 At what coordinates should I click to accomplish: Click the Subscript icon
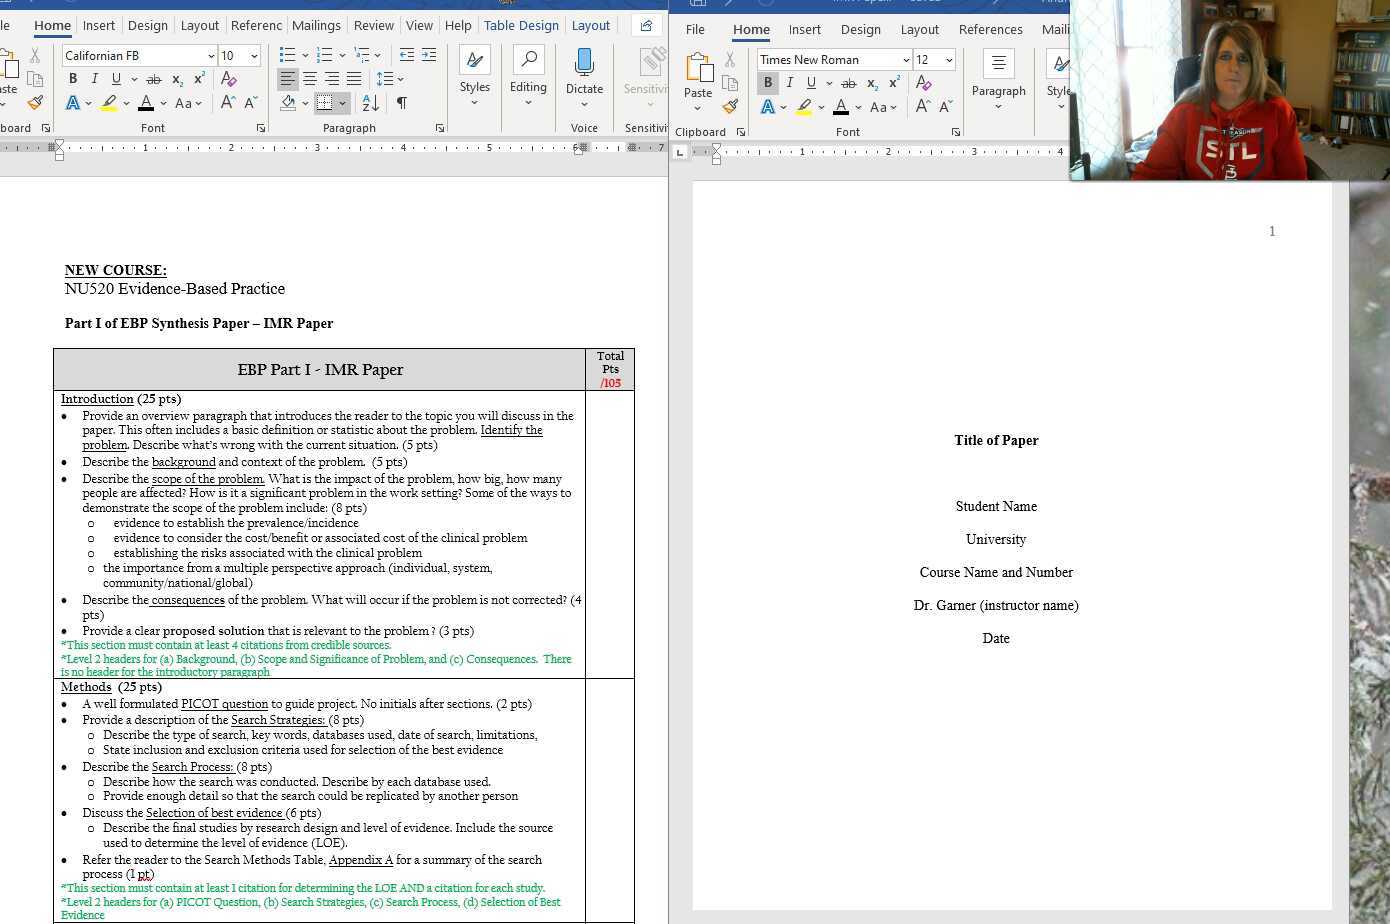(x=176, y=79)
